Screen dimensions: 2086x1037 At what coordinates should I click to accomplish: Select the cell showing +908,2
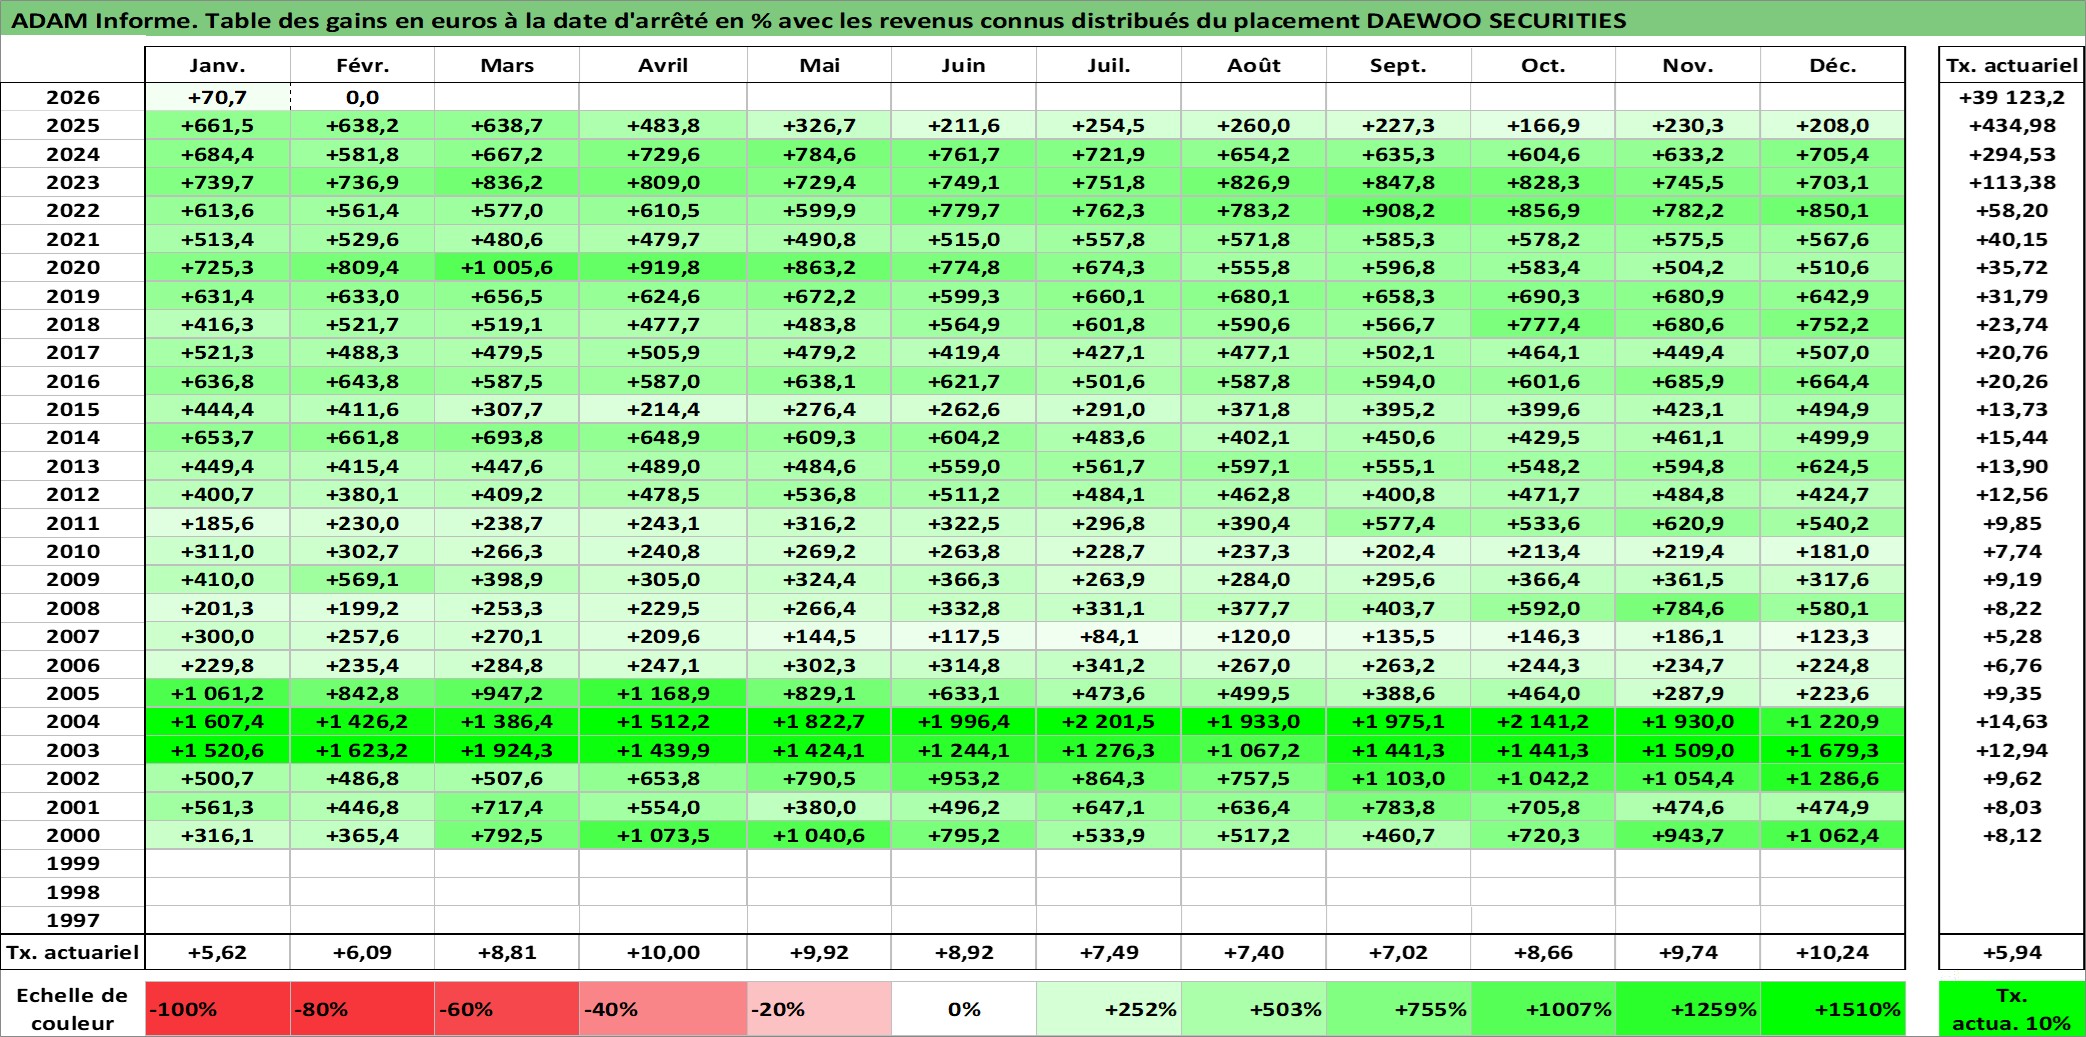pos(1398,210)
